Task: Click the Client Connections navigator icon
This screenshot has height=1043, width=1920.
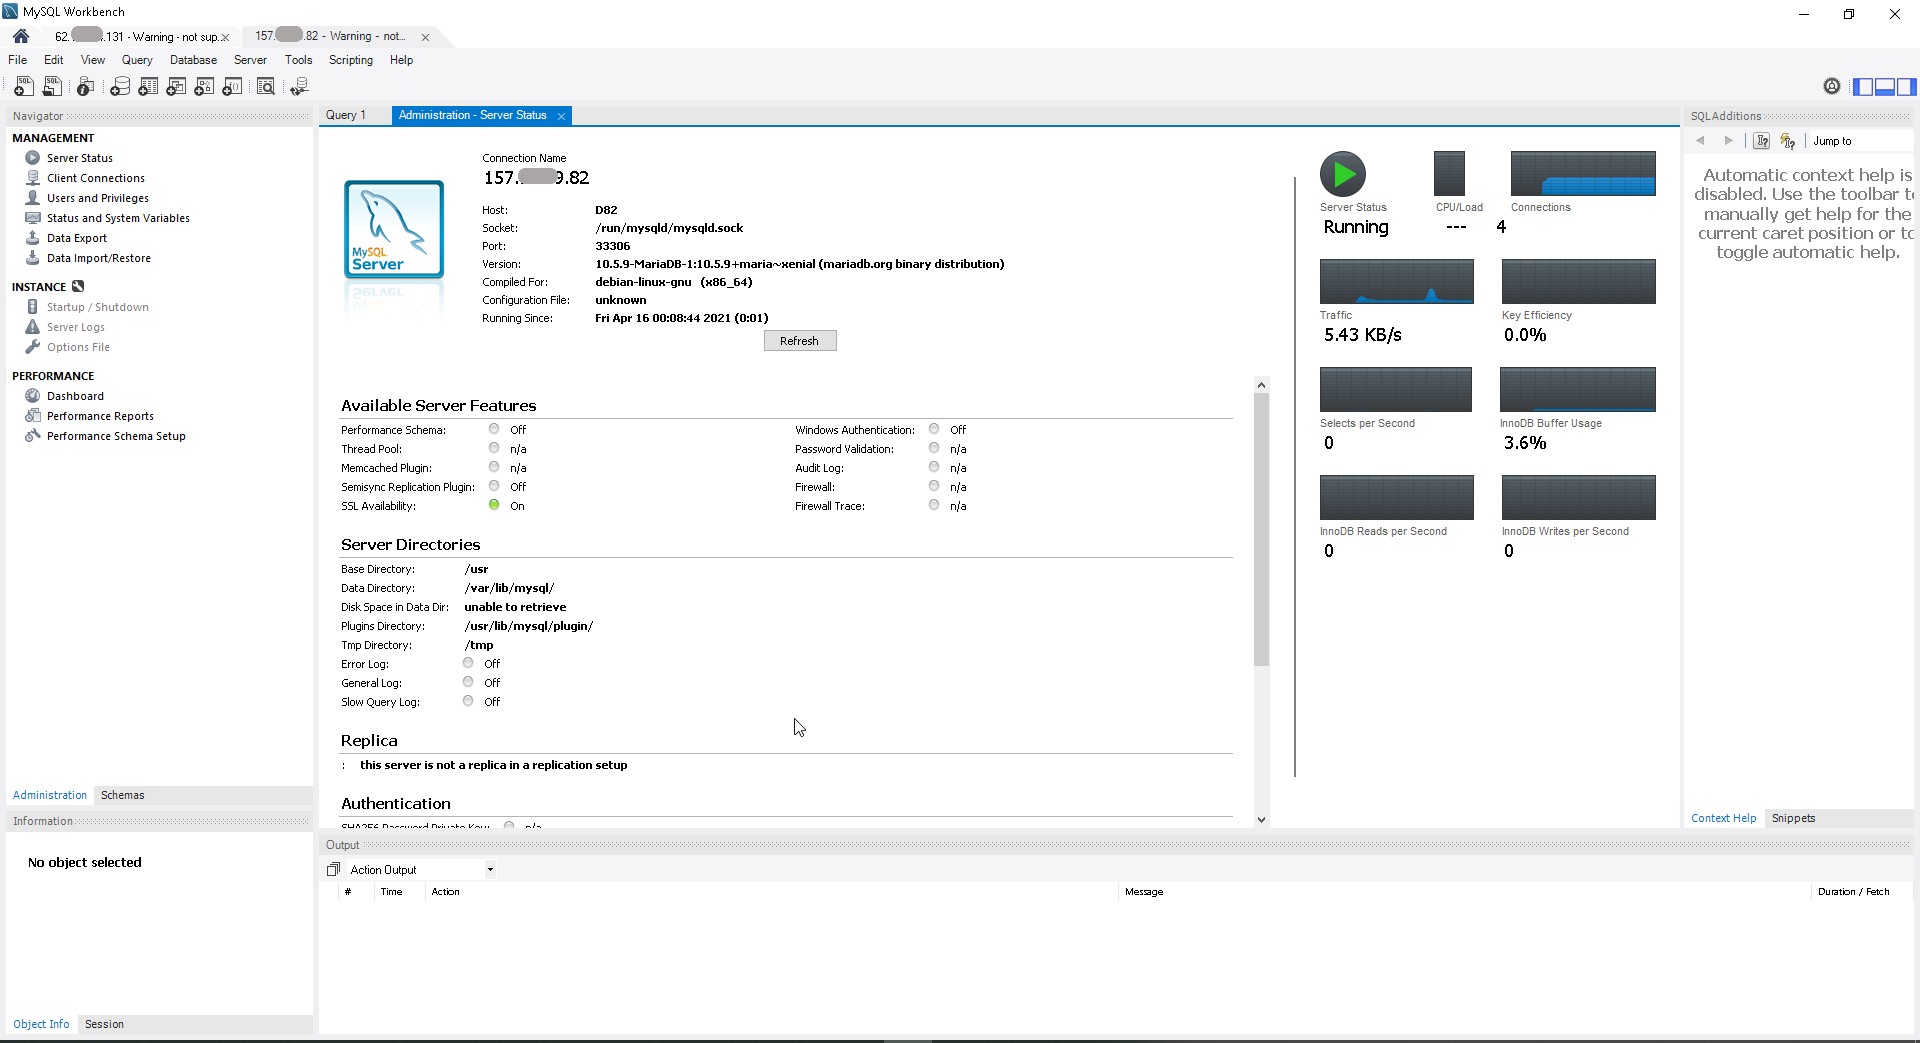Action: click(x=33, y=178)
